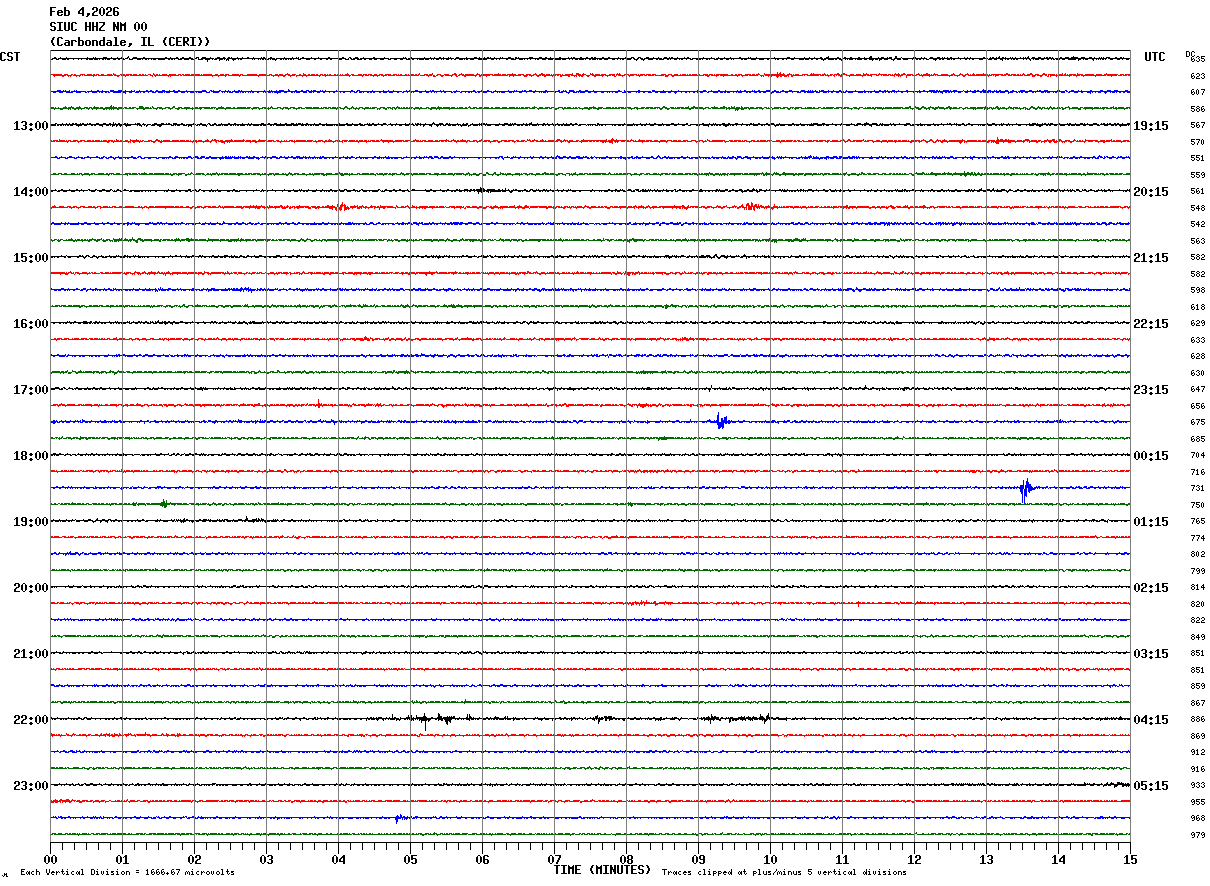Click the UTC timezone label
Image resolution: width=1210 pixels, height=886 pixels.
coord(1155,57)
